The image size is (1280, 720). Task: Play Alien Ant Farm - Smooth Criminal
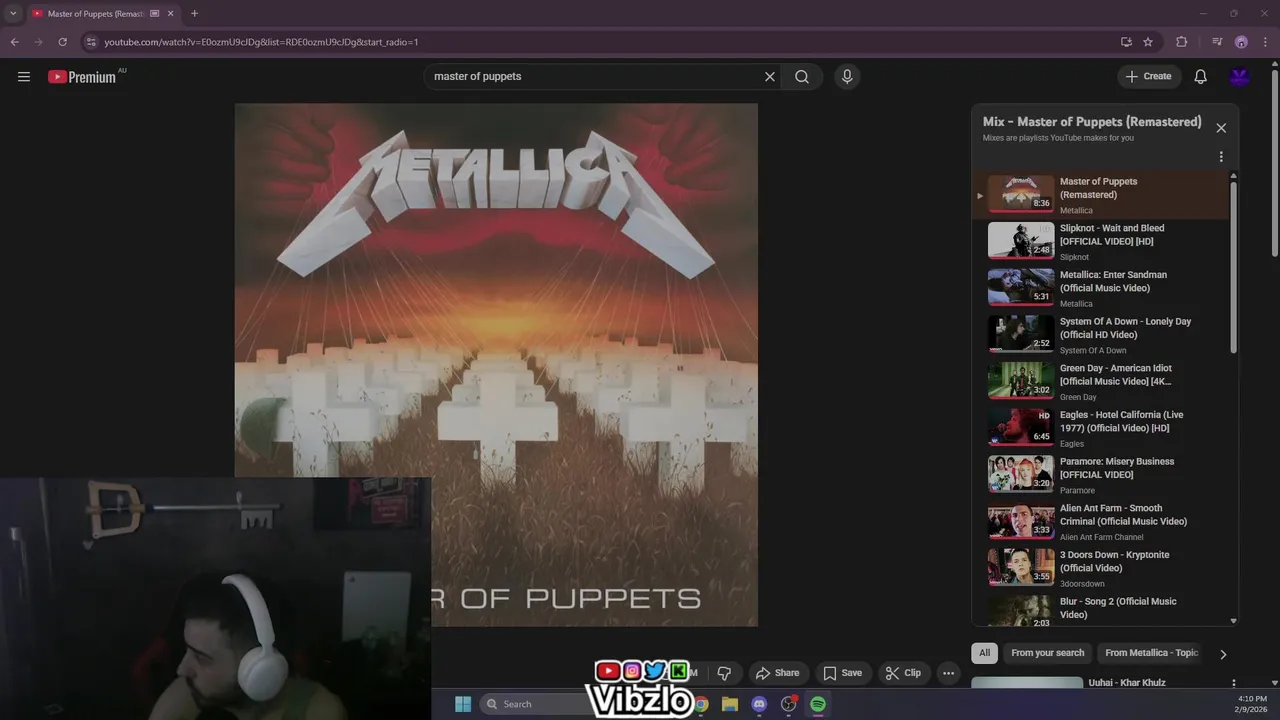pos(1100,522)
